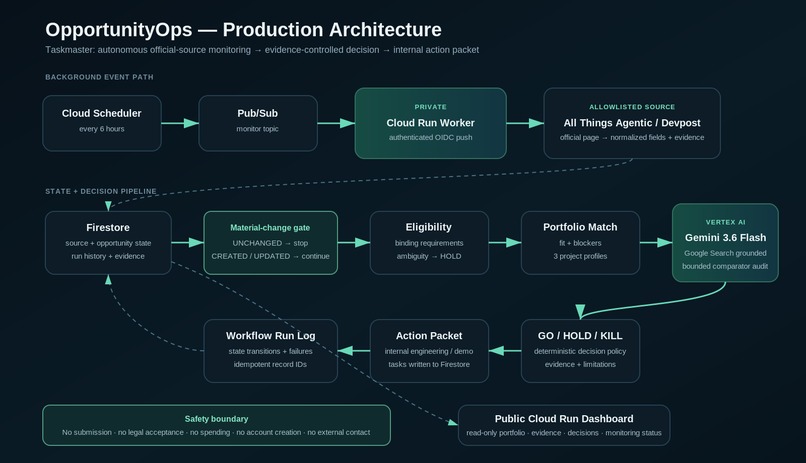Click the "state transitions + failures" text

point(270,351)
